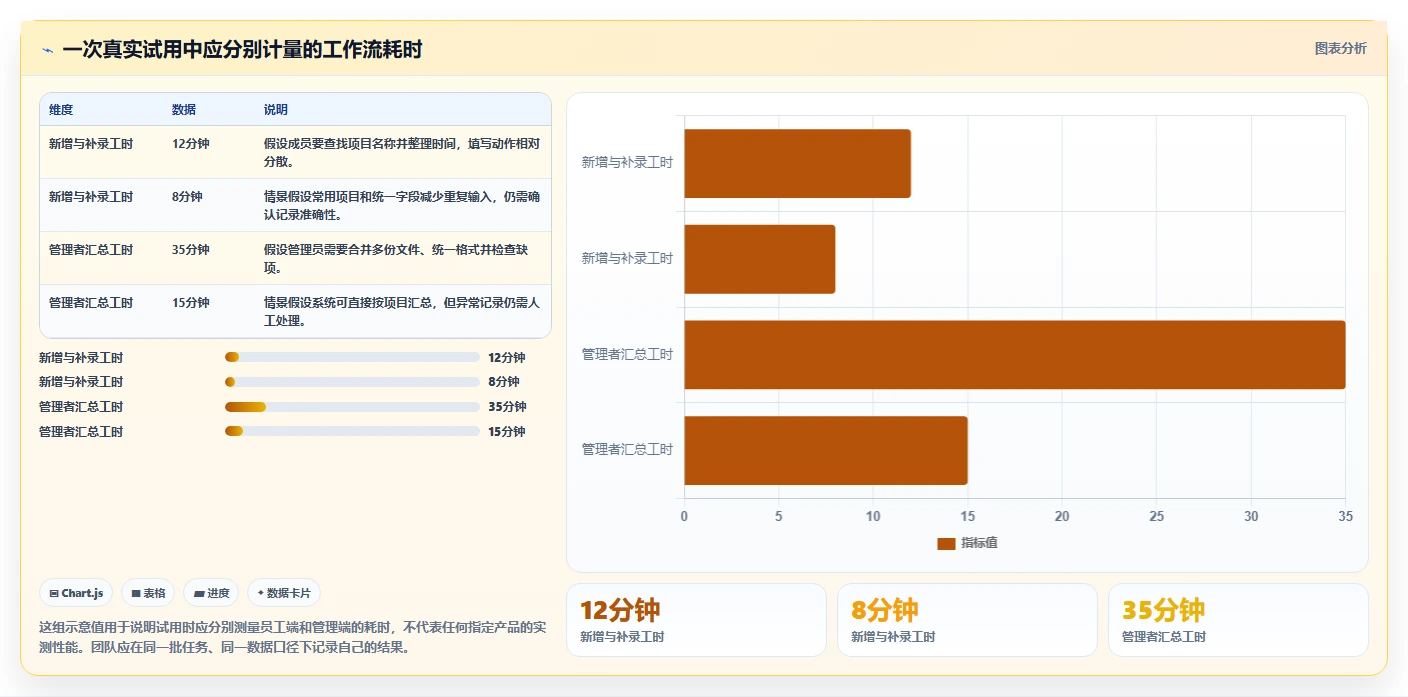Click the longest chart bar reaching 35
Screen dimensions: 1408x697
pyautogui.click(x=1014, y=354)
